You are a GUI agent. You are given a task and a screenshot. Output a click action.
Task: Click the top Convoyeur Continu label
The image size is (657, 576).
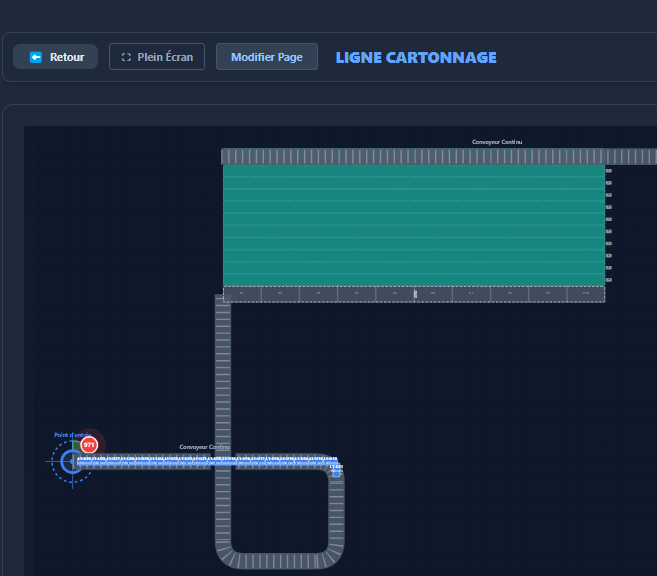coord(497,142)
